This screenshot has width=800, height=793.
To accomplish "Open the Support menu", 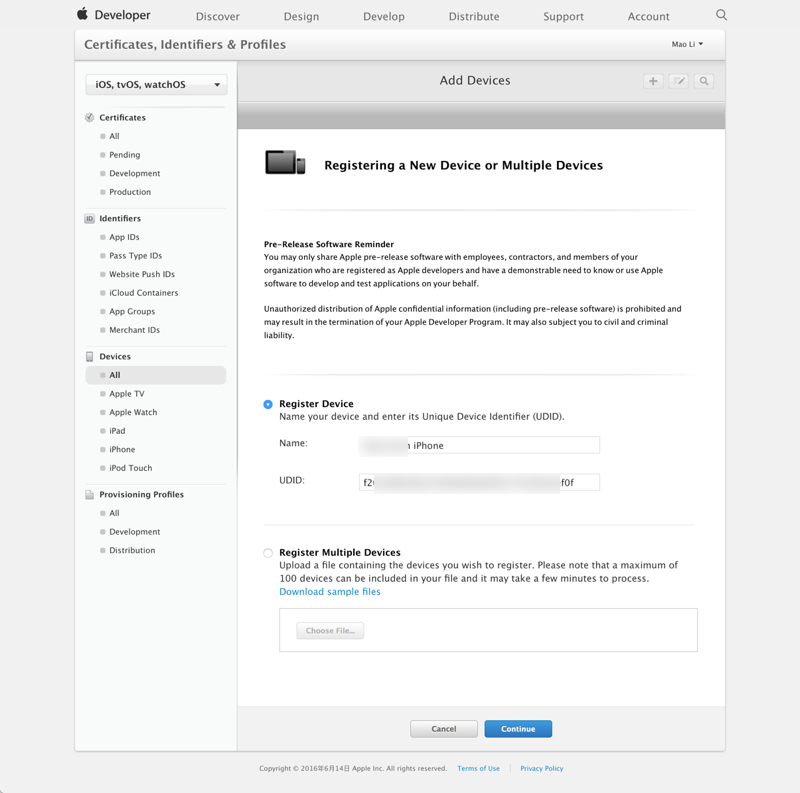I will click(x=563, y=16).
